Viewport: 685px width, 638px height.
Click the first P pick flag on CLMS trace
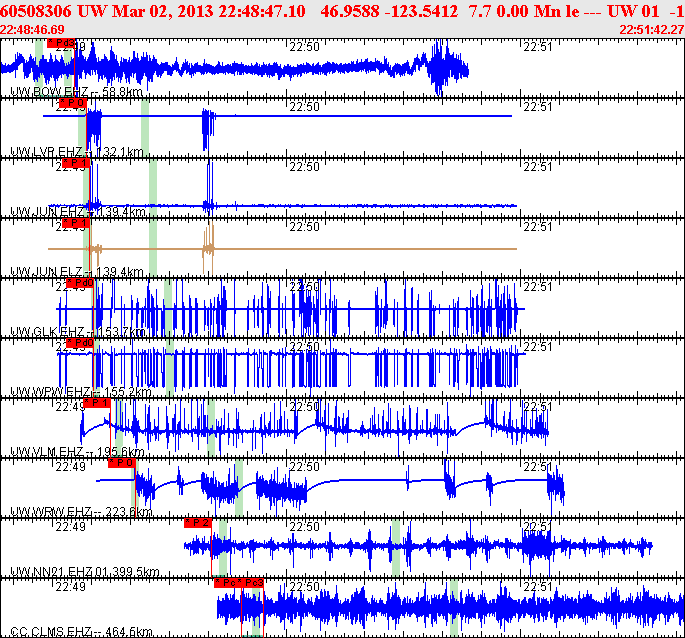(227, 582)
